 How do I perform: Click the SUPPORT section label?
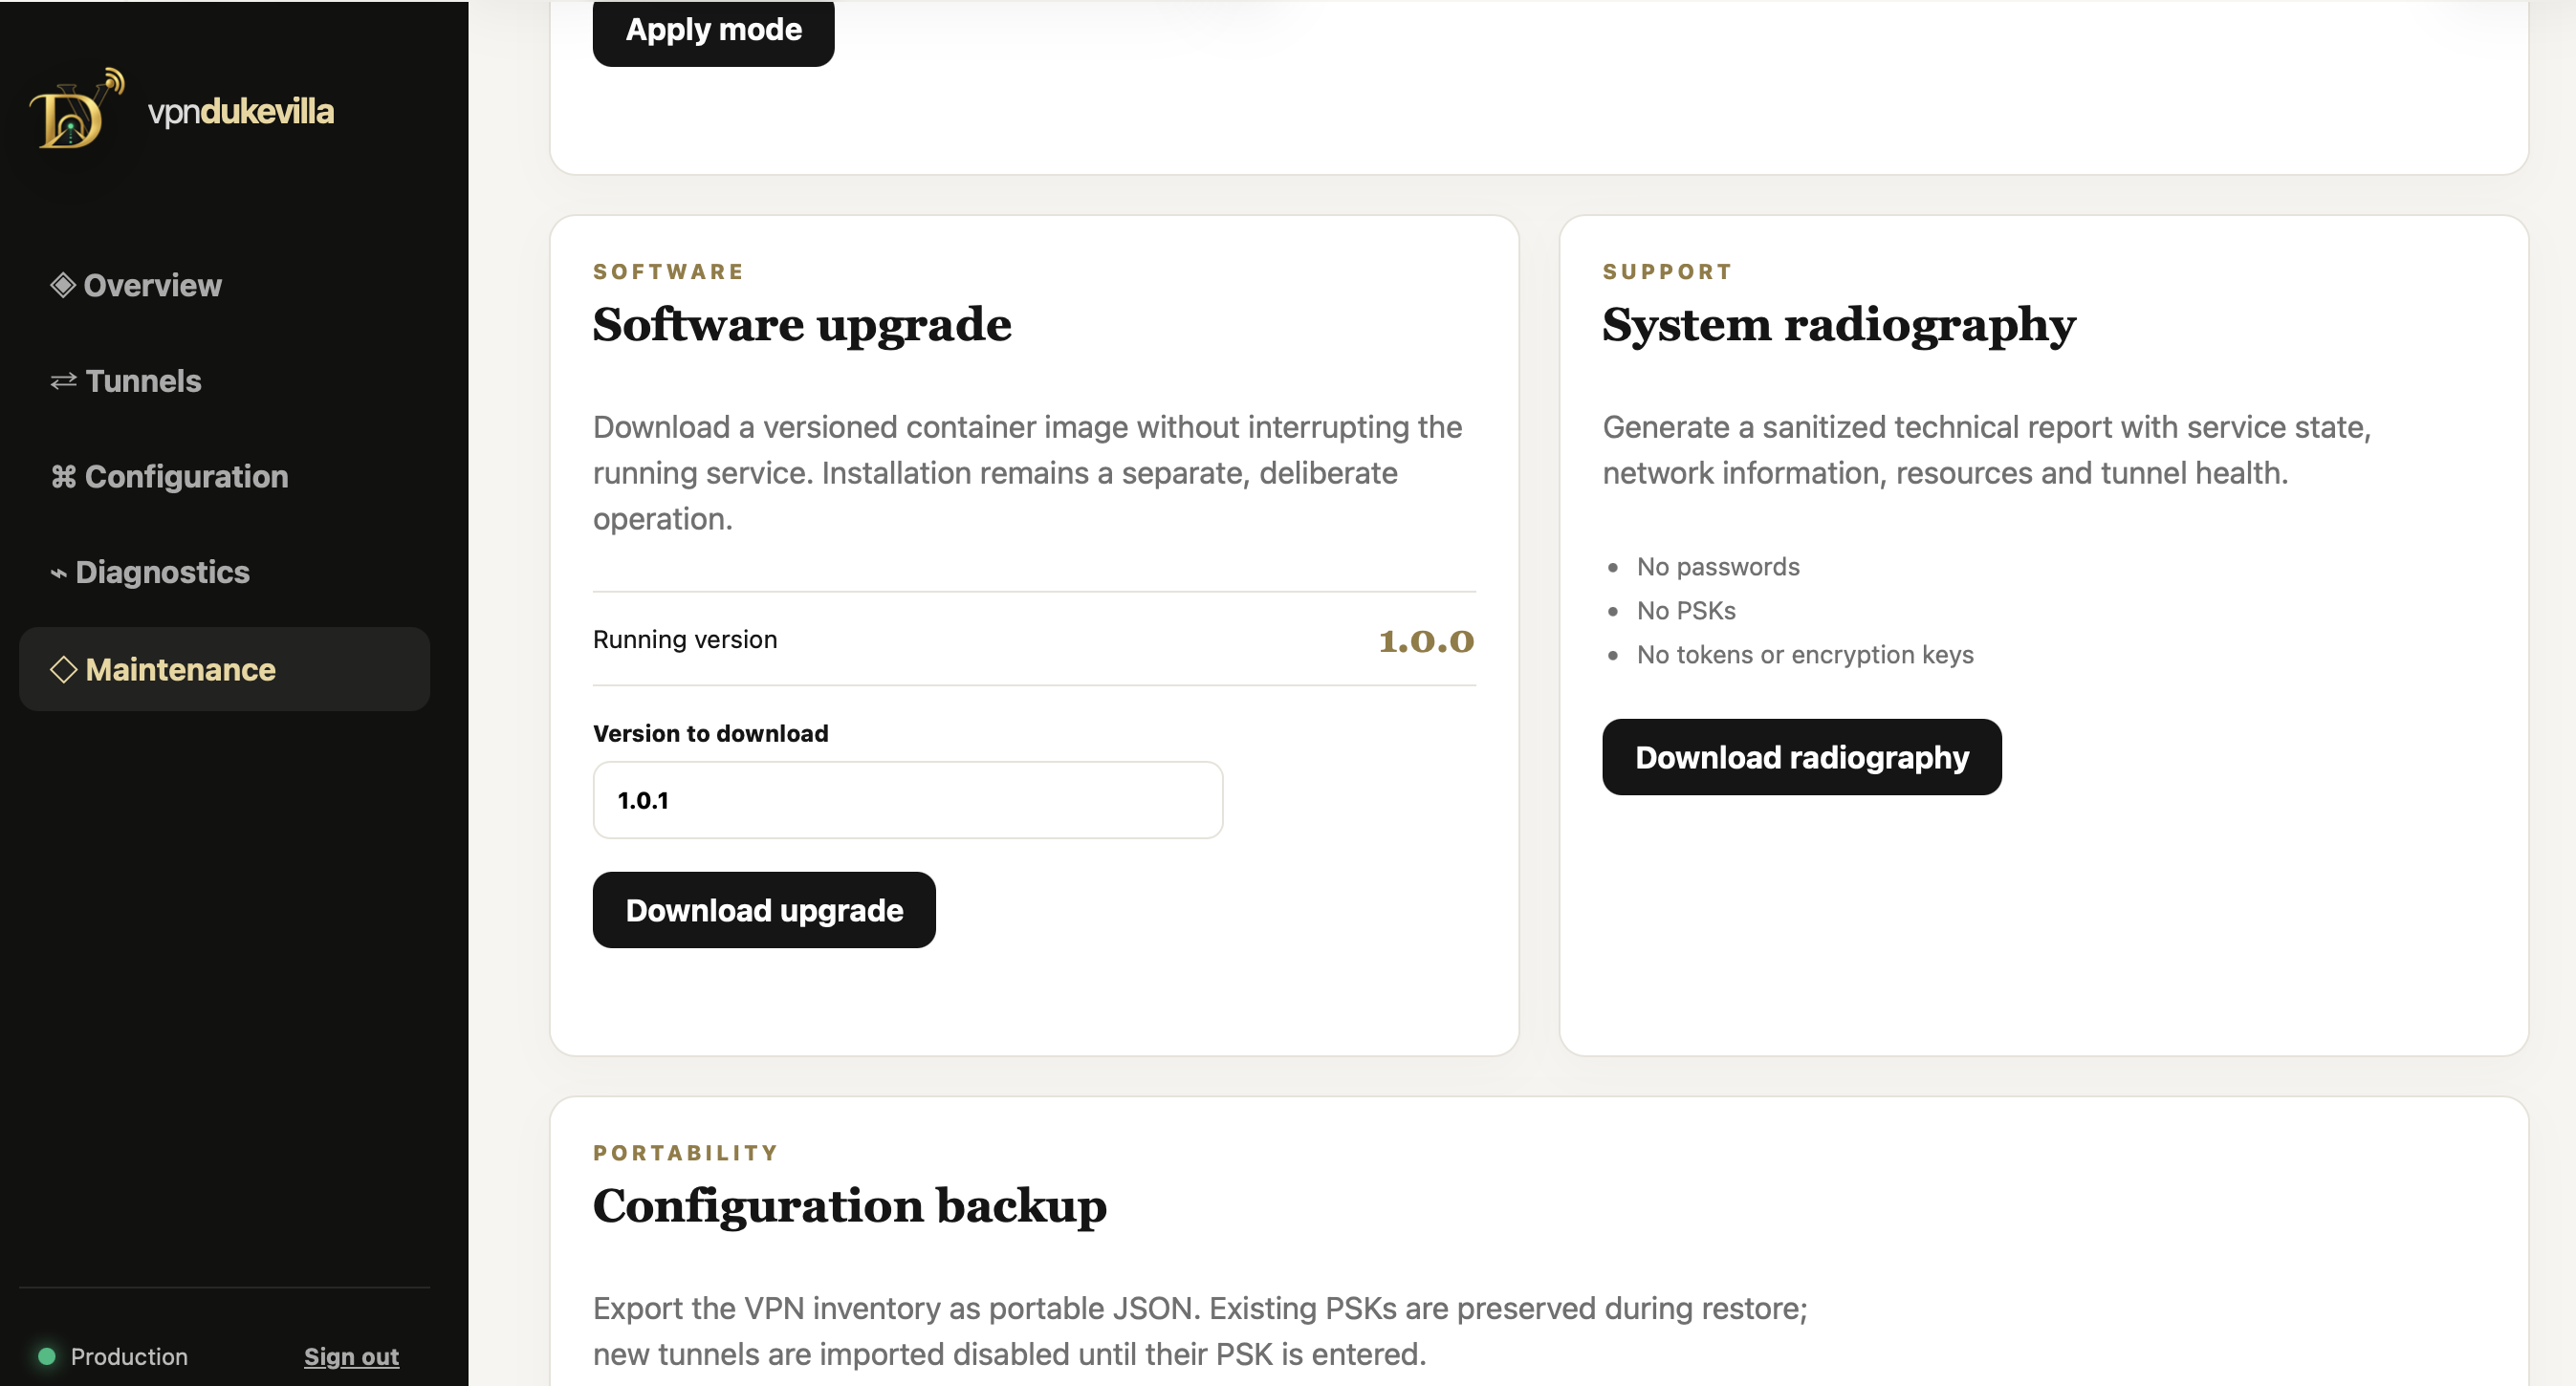tap(1667, 272)
